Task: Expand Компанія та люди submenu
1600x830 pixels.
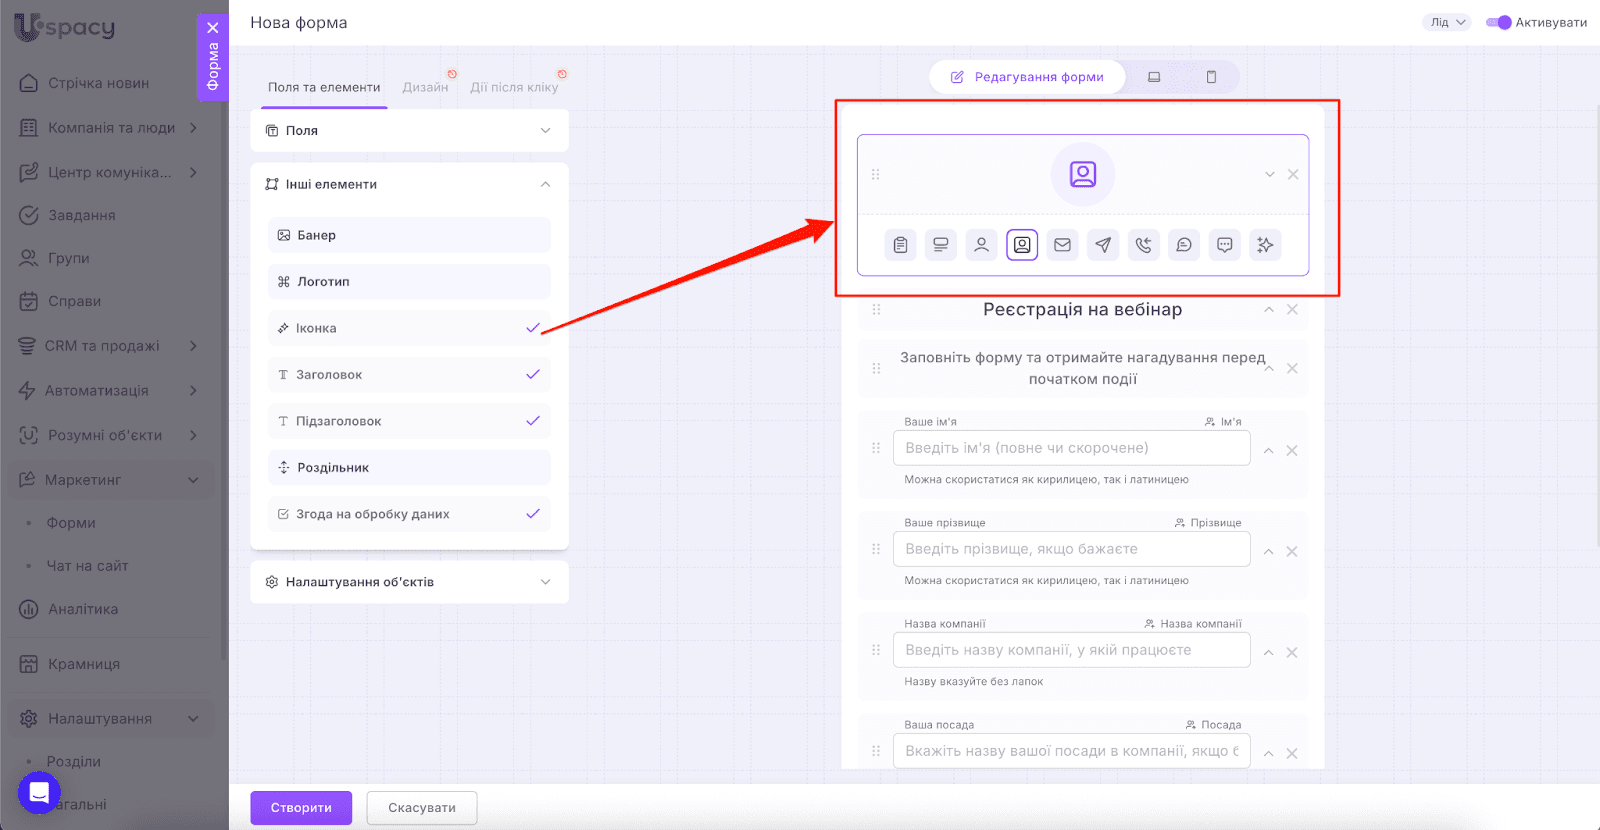Action: tap(193, 128)
